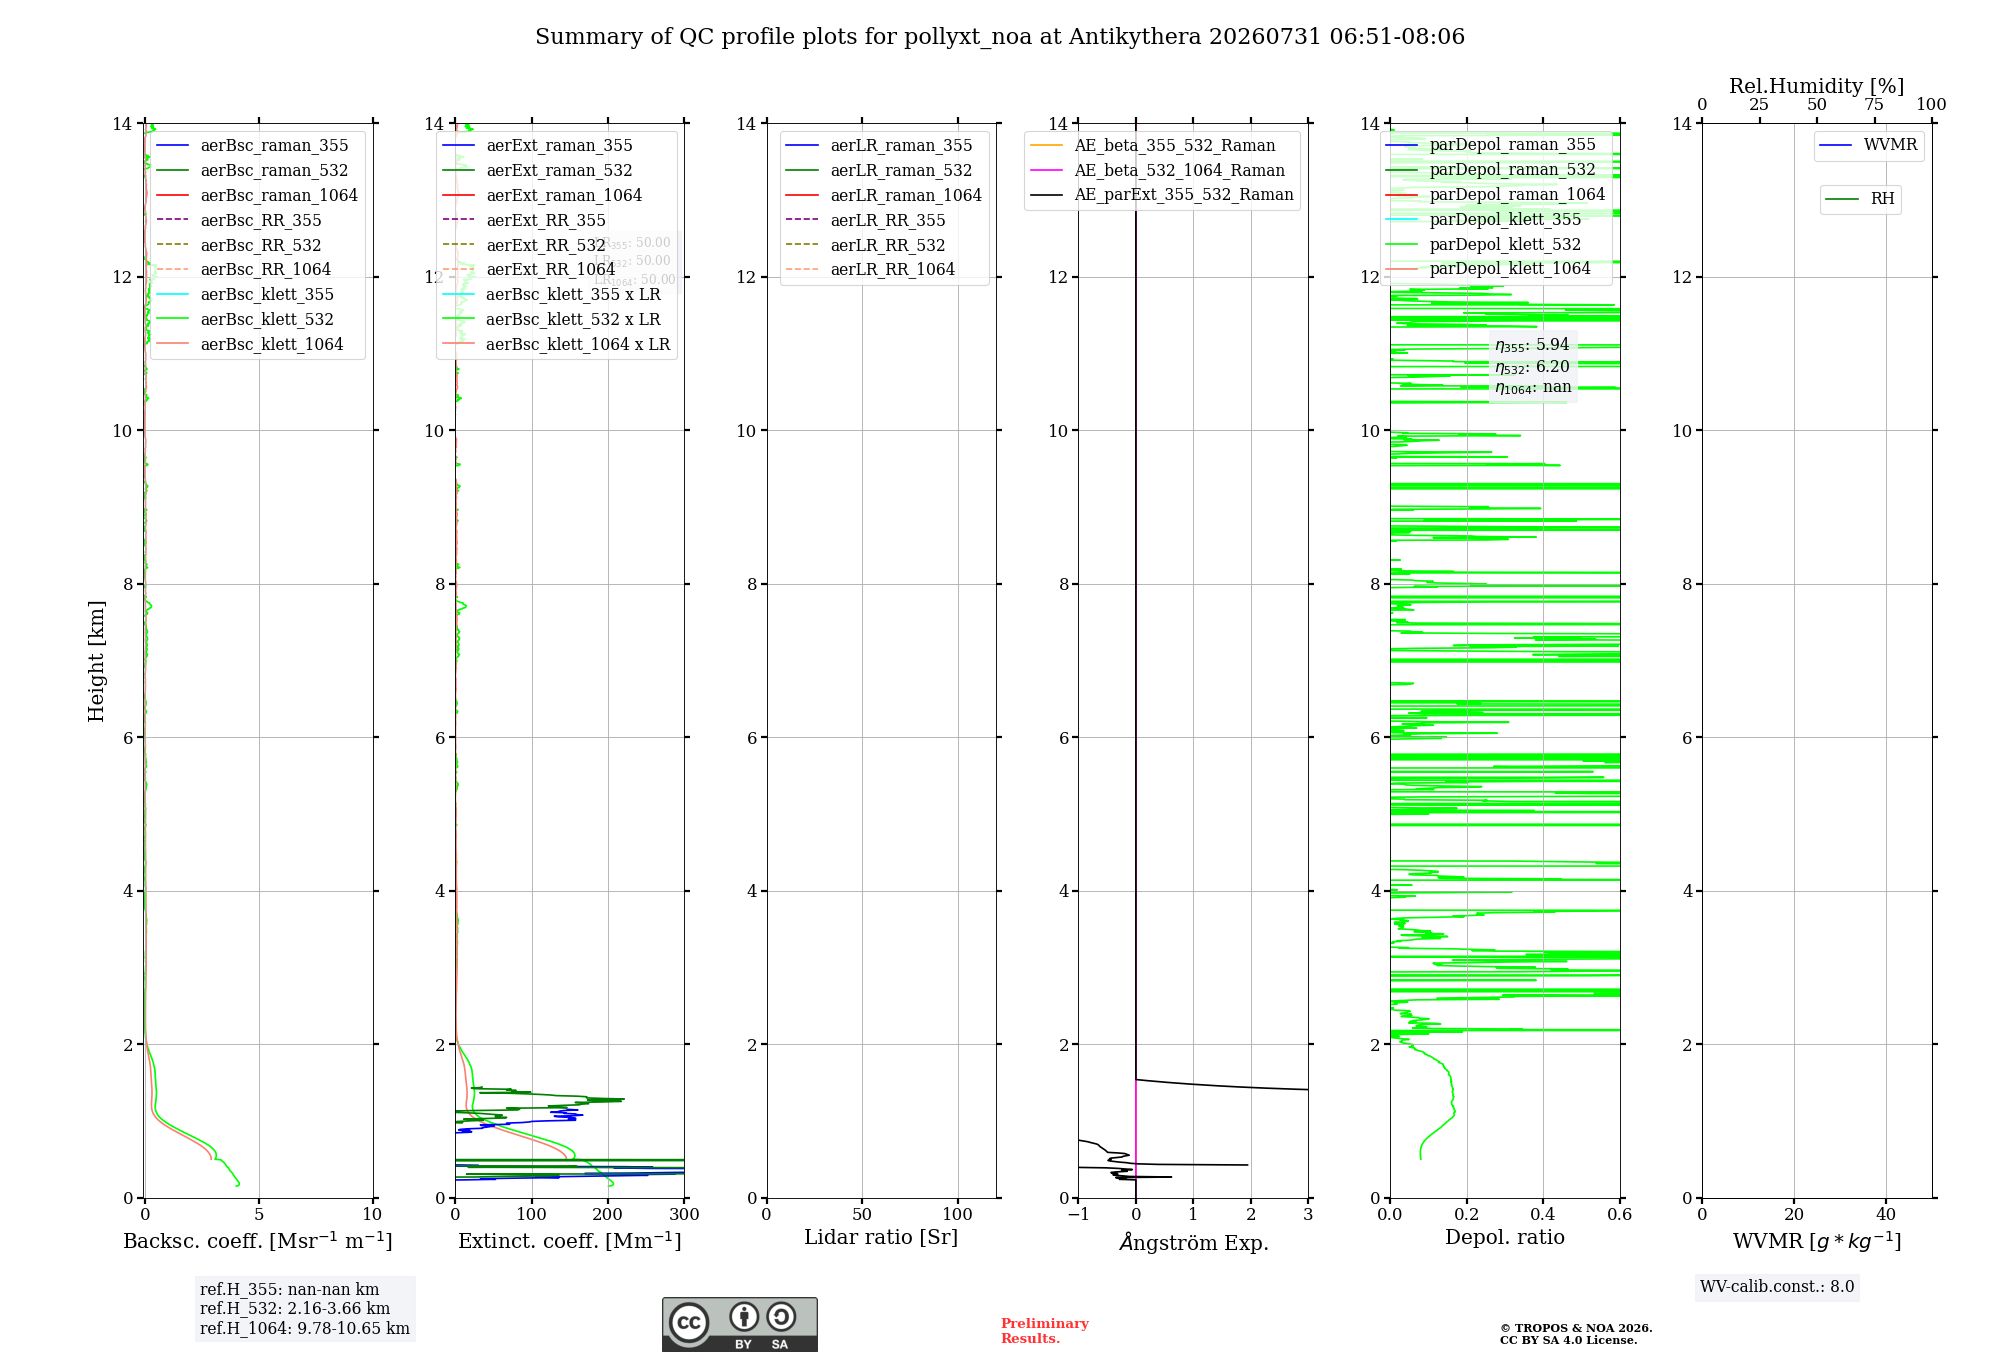Click the Lidar ratio [Sr] axis label
Screen dimensions: 2000x1360
[881, 1238]
